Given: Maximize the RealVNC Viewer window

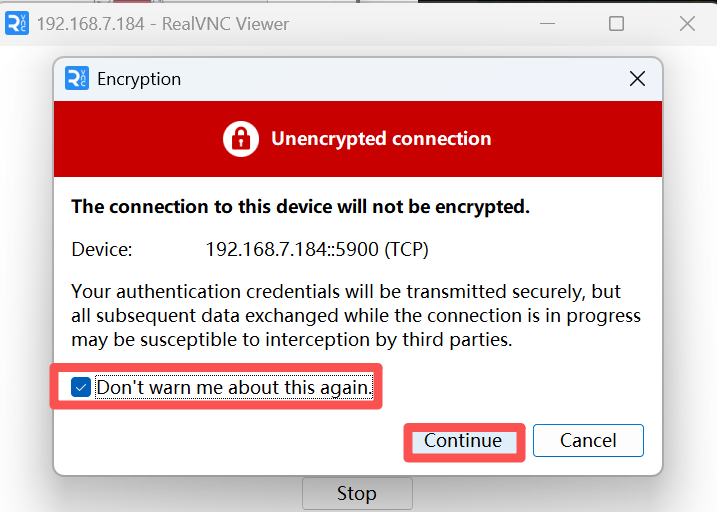Looking at the screenshot, I should click(616, 24).
